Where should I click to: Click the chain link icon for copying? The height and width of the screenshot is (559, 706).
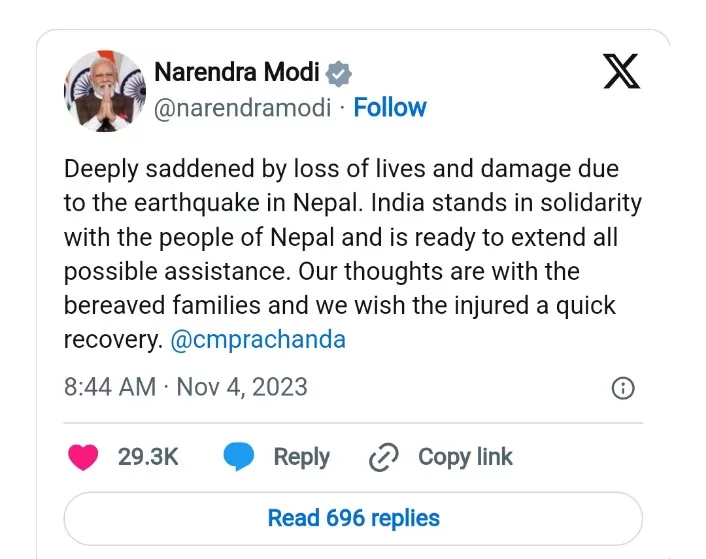pos(384,458)
